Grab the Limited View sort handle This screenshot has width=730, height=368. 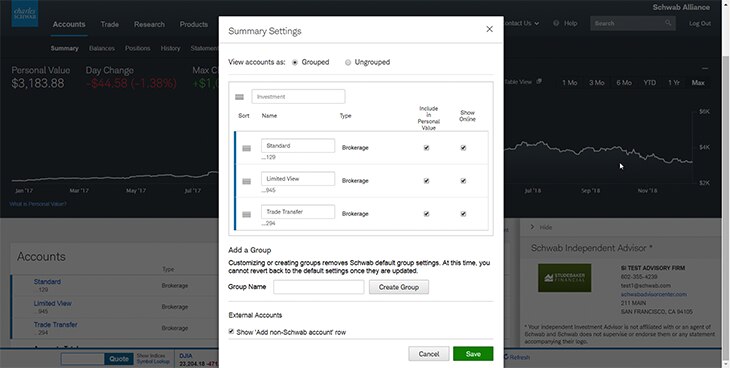(247, 181)
